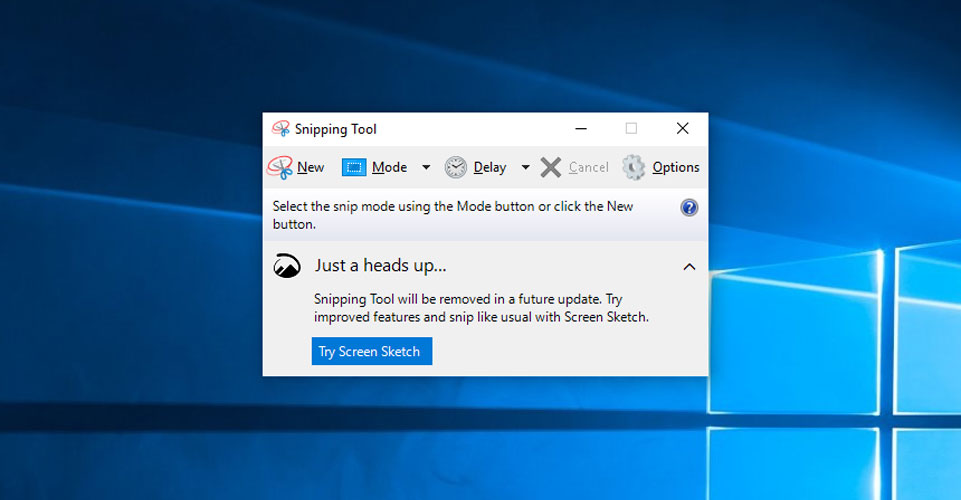Click the "Snipping Tool will be removed" notice text

pyautogui.click(x=481, y=308)
